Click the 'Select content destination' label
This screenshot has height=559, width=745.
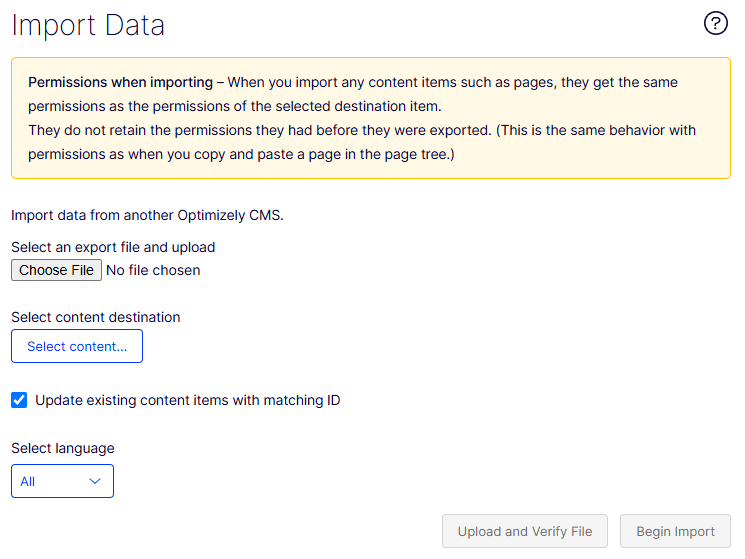coord(96,317)
